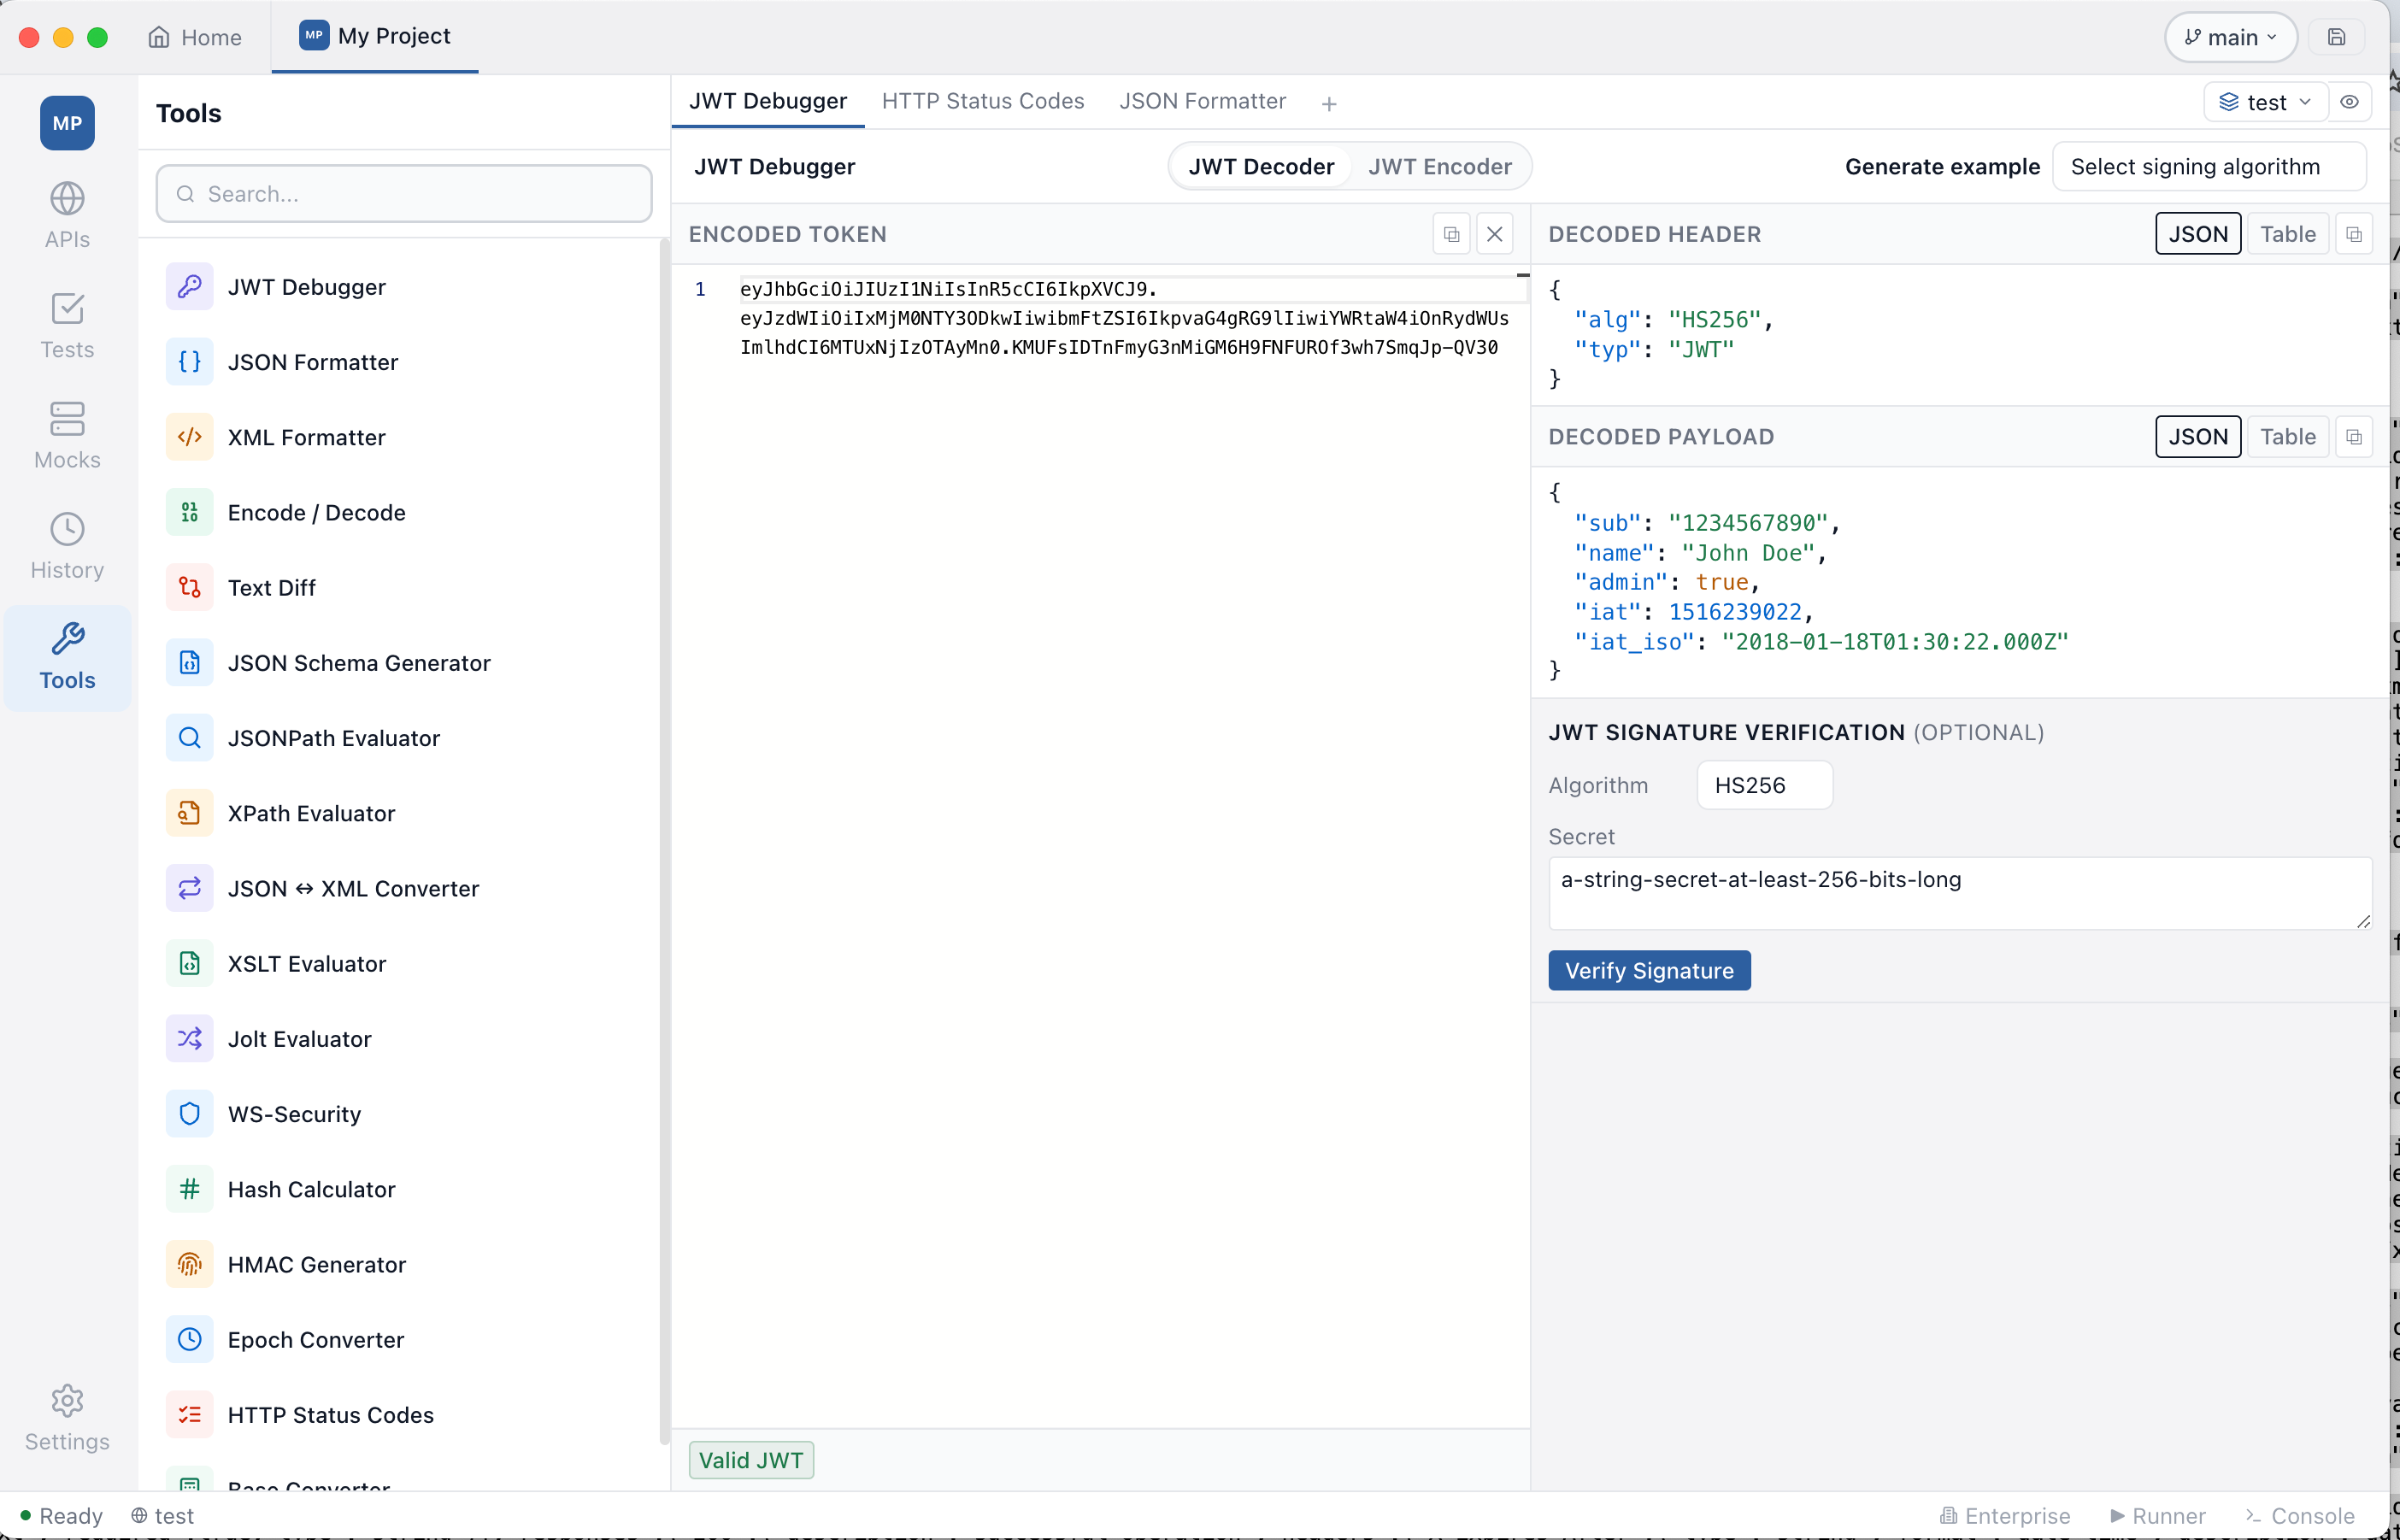
Task: Show decoded payload as Table
Action: [x=2288, y=437]
